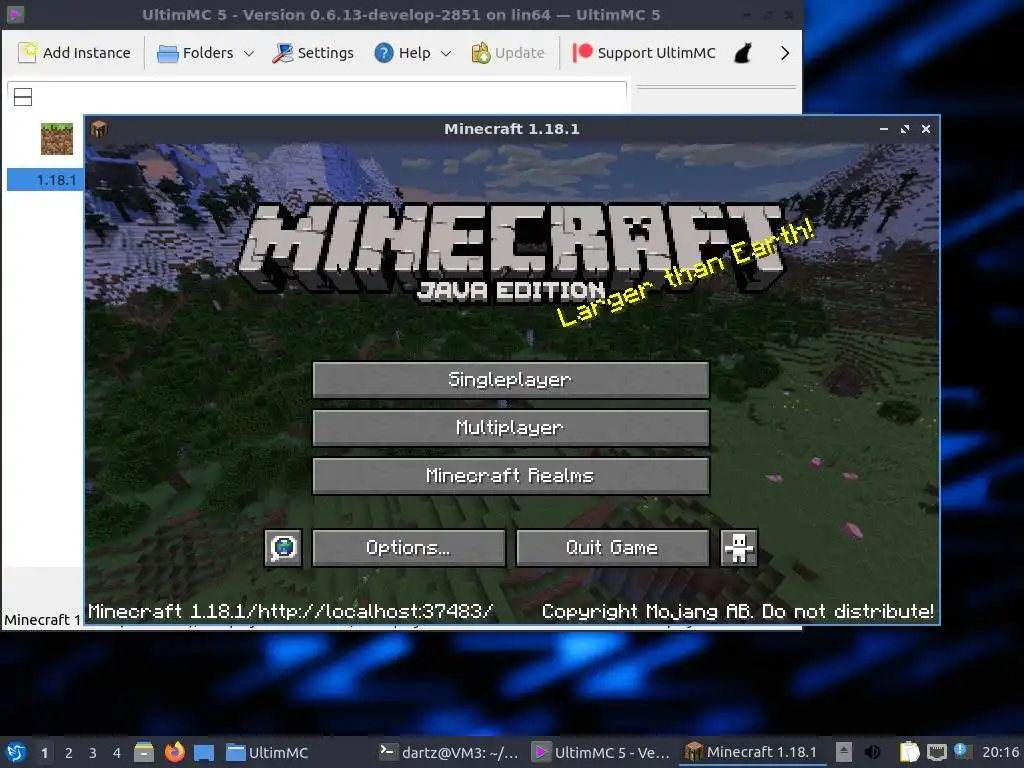Open UltimMC Settings
Image resolution: width=1024 pixels, height=768 pixels.
pyautogui.click(x=313, y=53)
